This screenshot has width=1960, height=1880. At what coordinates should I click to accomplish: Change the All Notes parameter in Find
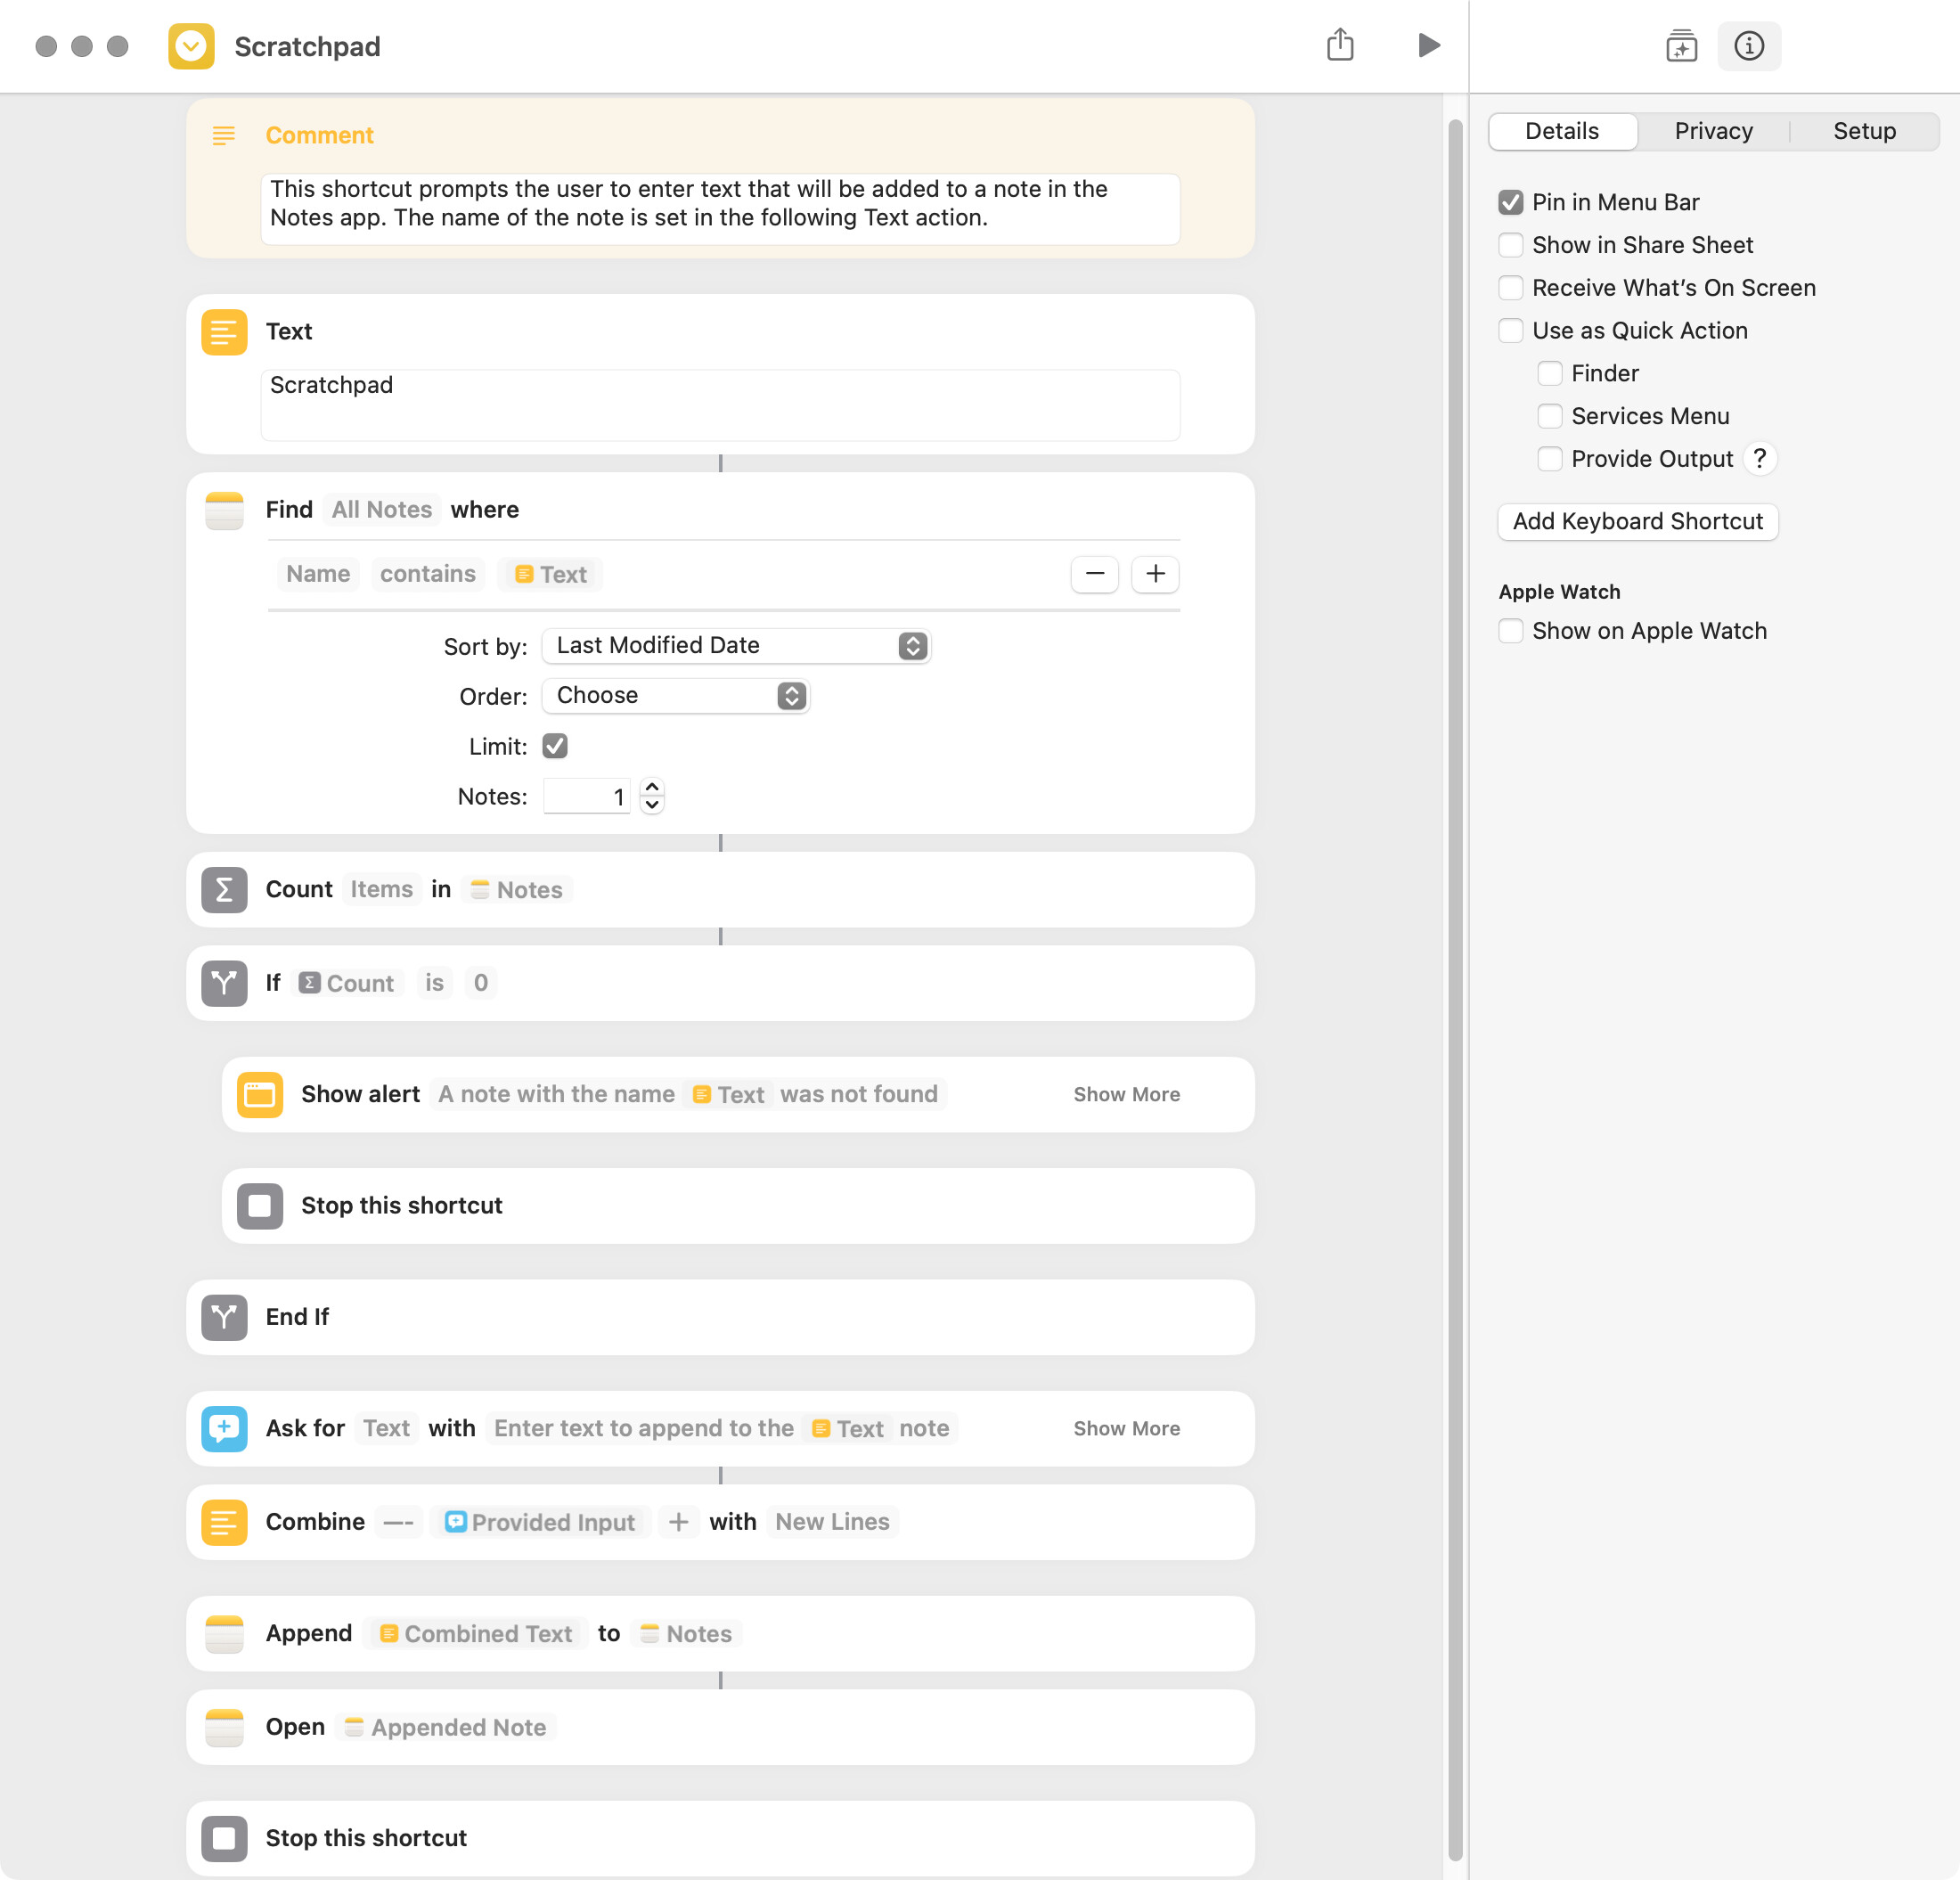pyautogui.click(x=382, y=510)
